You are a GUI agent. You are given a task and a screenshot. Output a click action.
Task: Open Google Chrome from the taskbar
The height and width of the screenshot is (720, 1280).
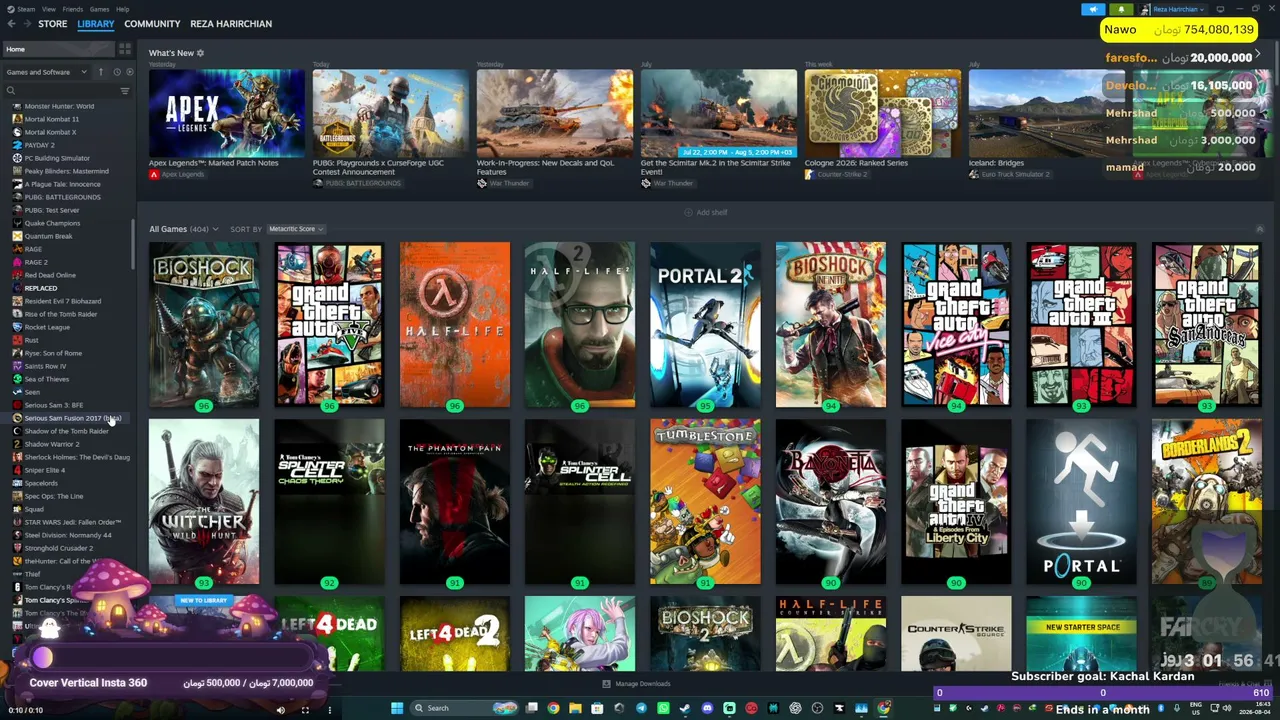click(x=553, y=709)
